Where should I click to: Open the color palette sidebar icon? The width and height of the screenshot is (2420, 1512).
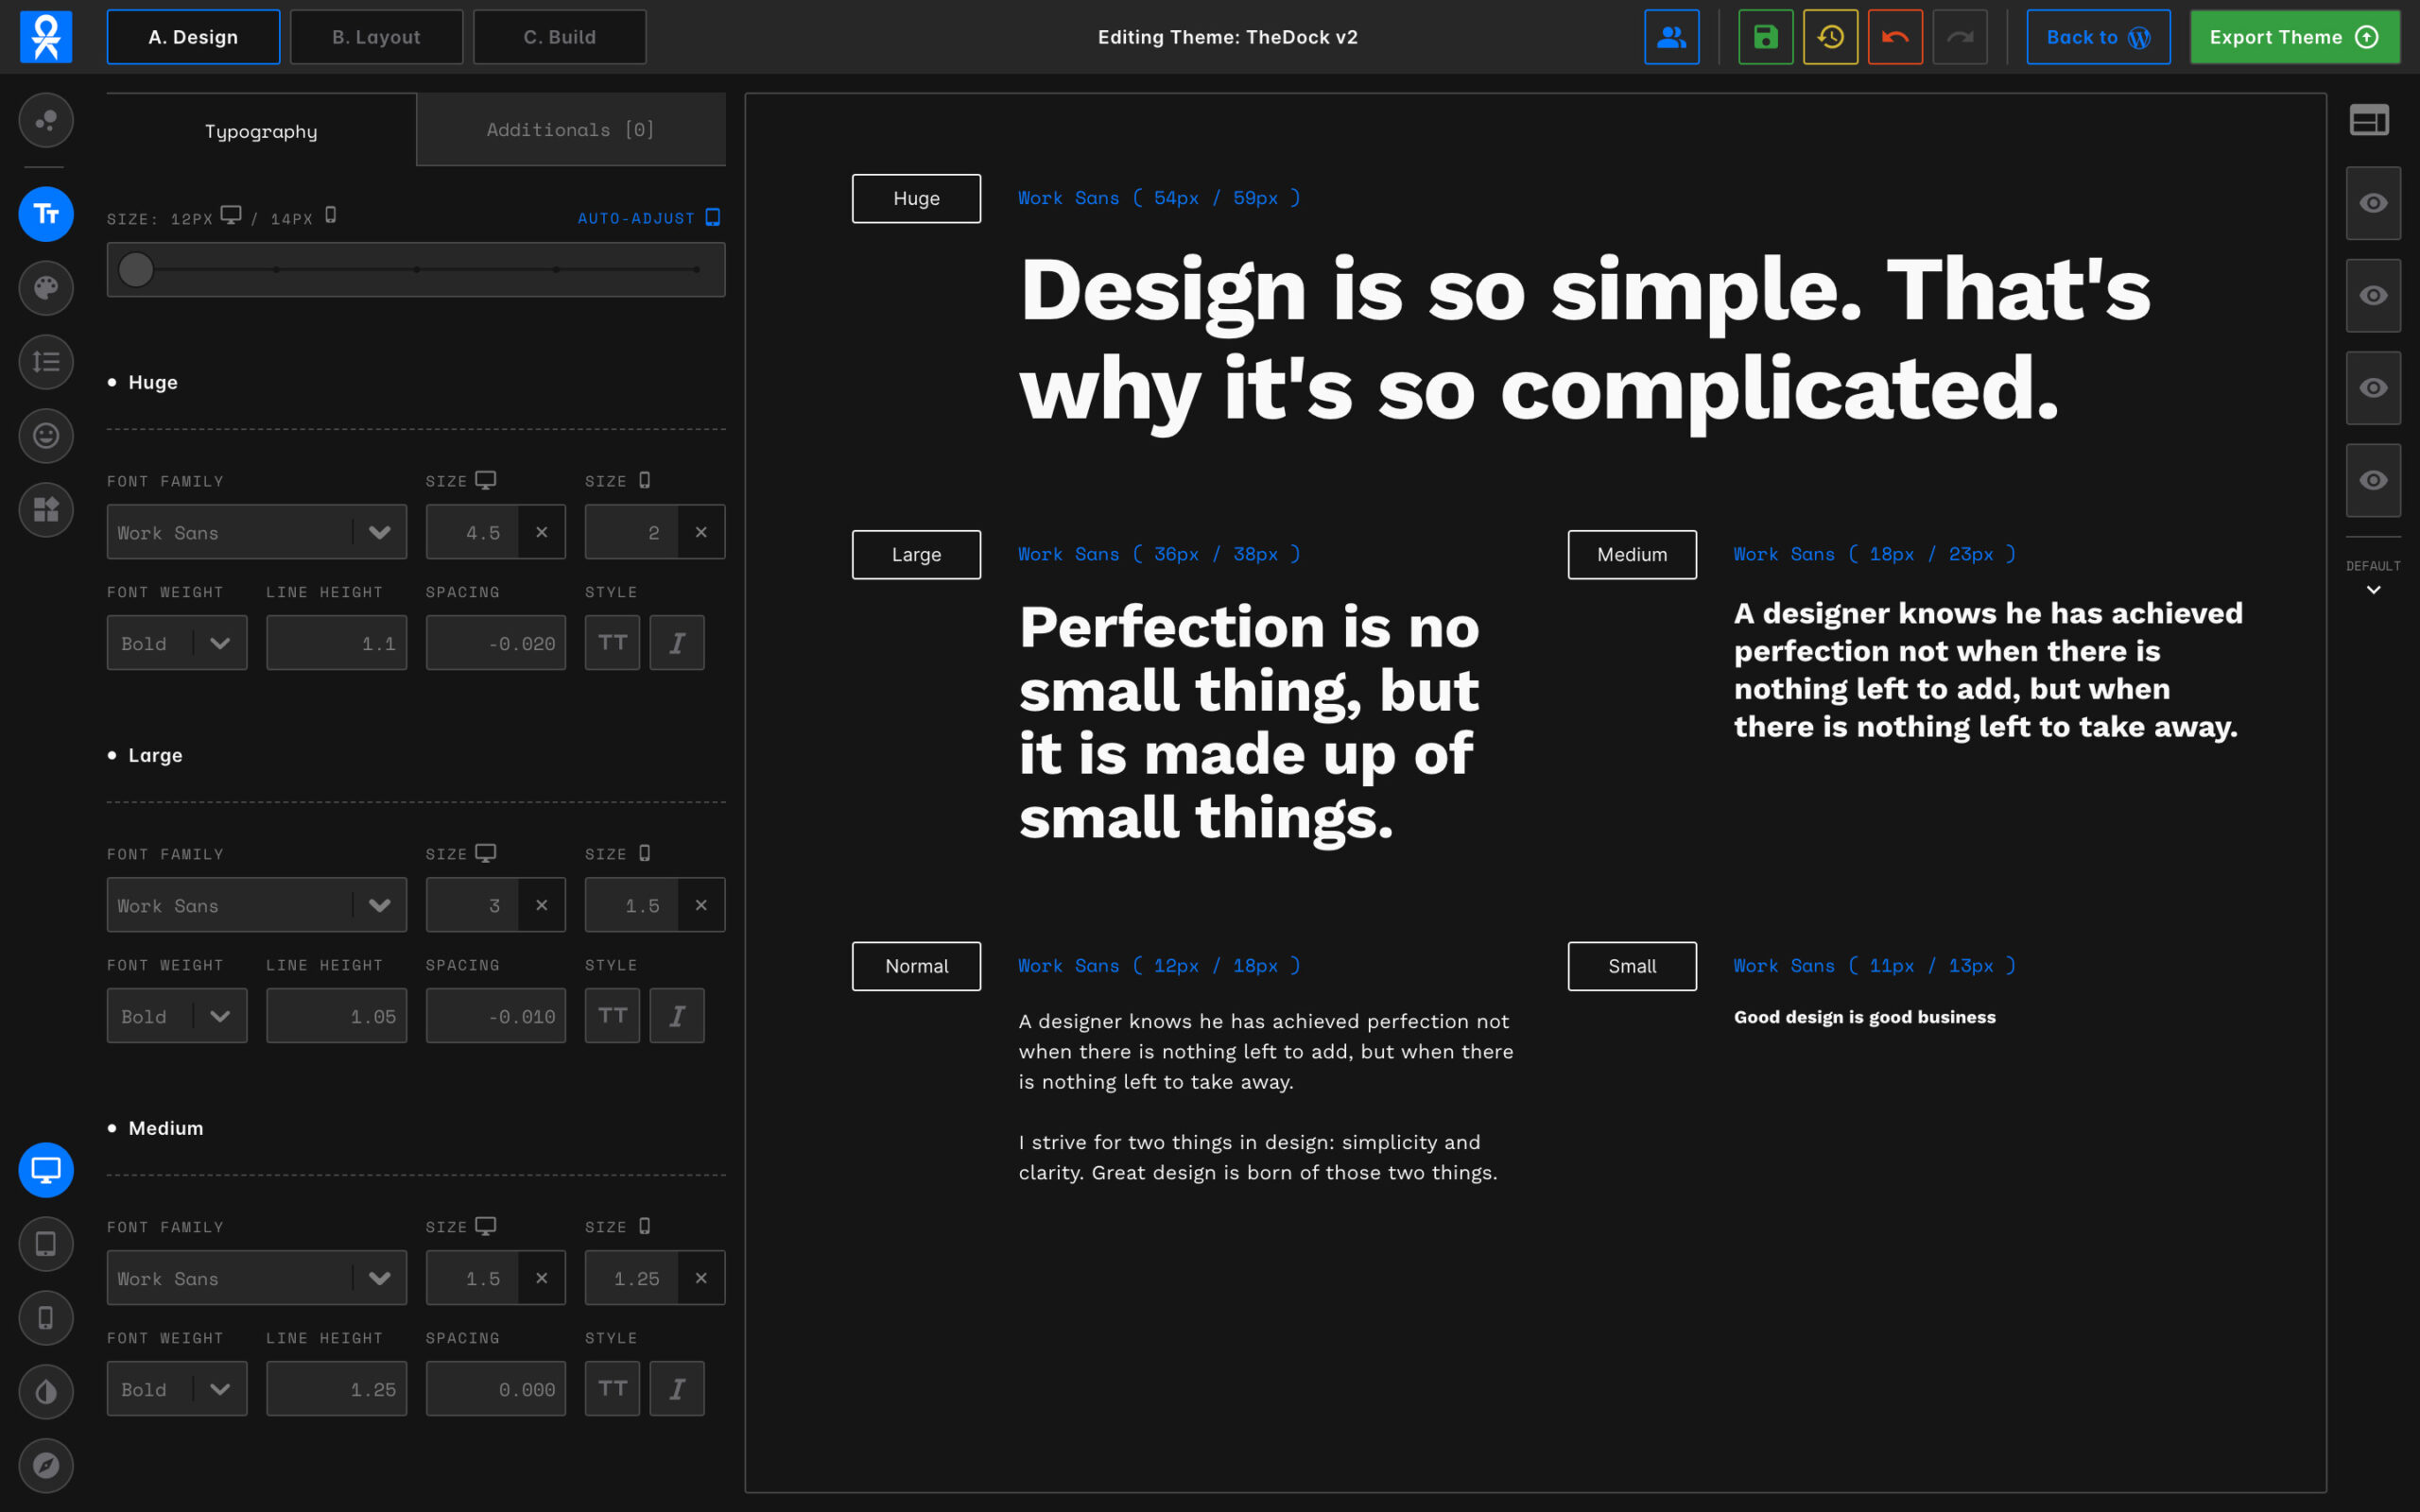46,288
